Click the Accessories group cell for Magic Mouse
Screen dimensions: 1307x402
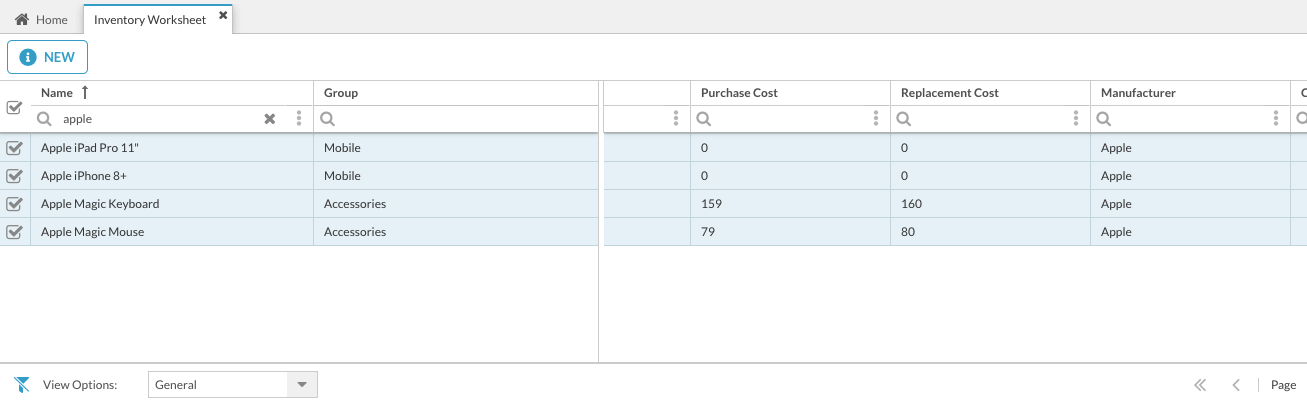pyautogui.click(x=456, y=232)
